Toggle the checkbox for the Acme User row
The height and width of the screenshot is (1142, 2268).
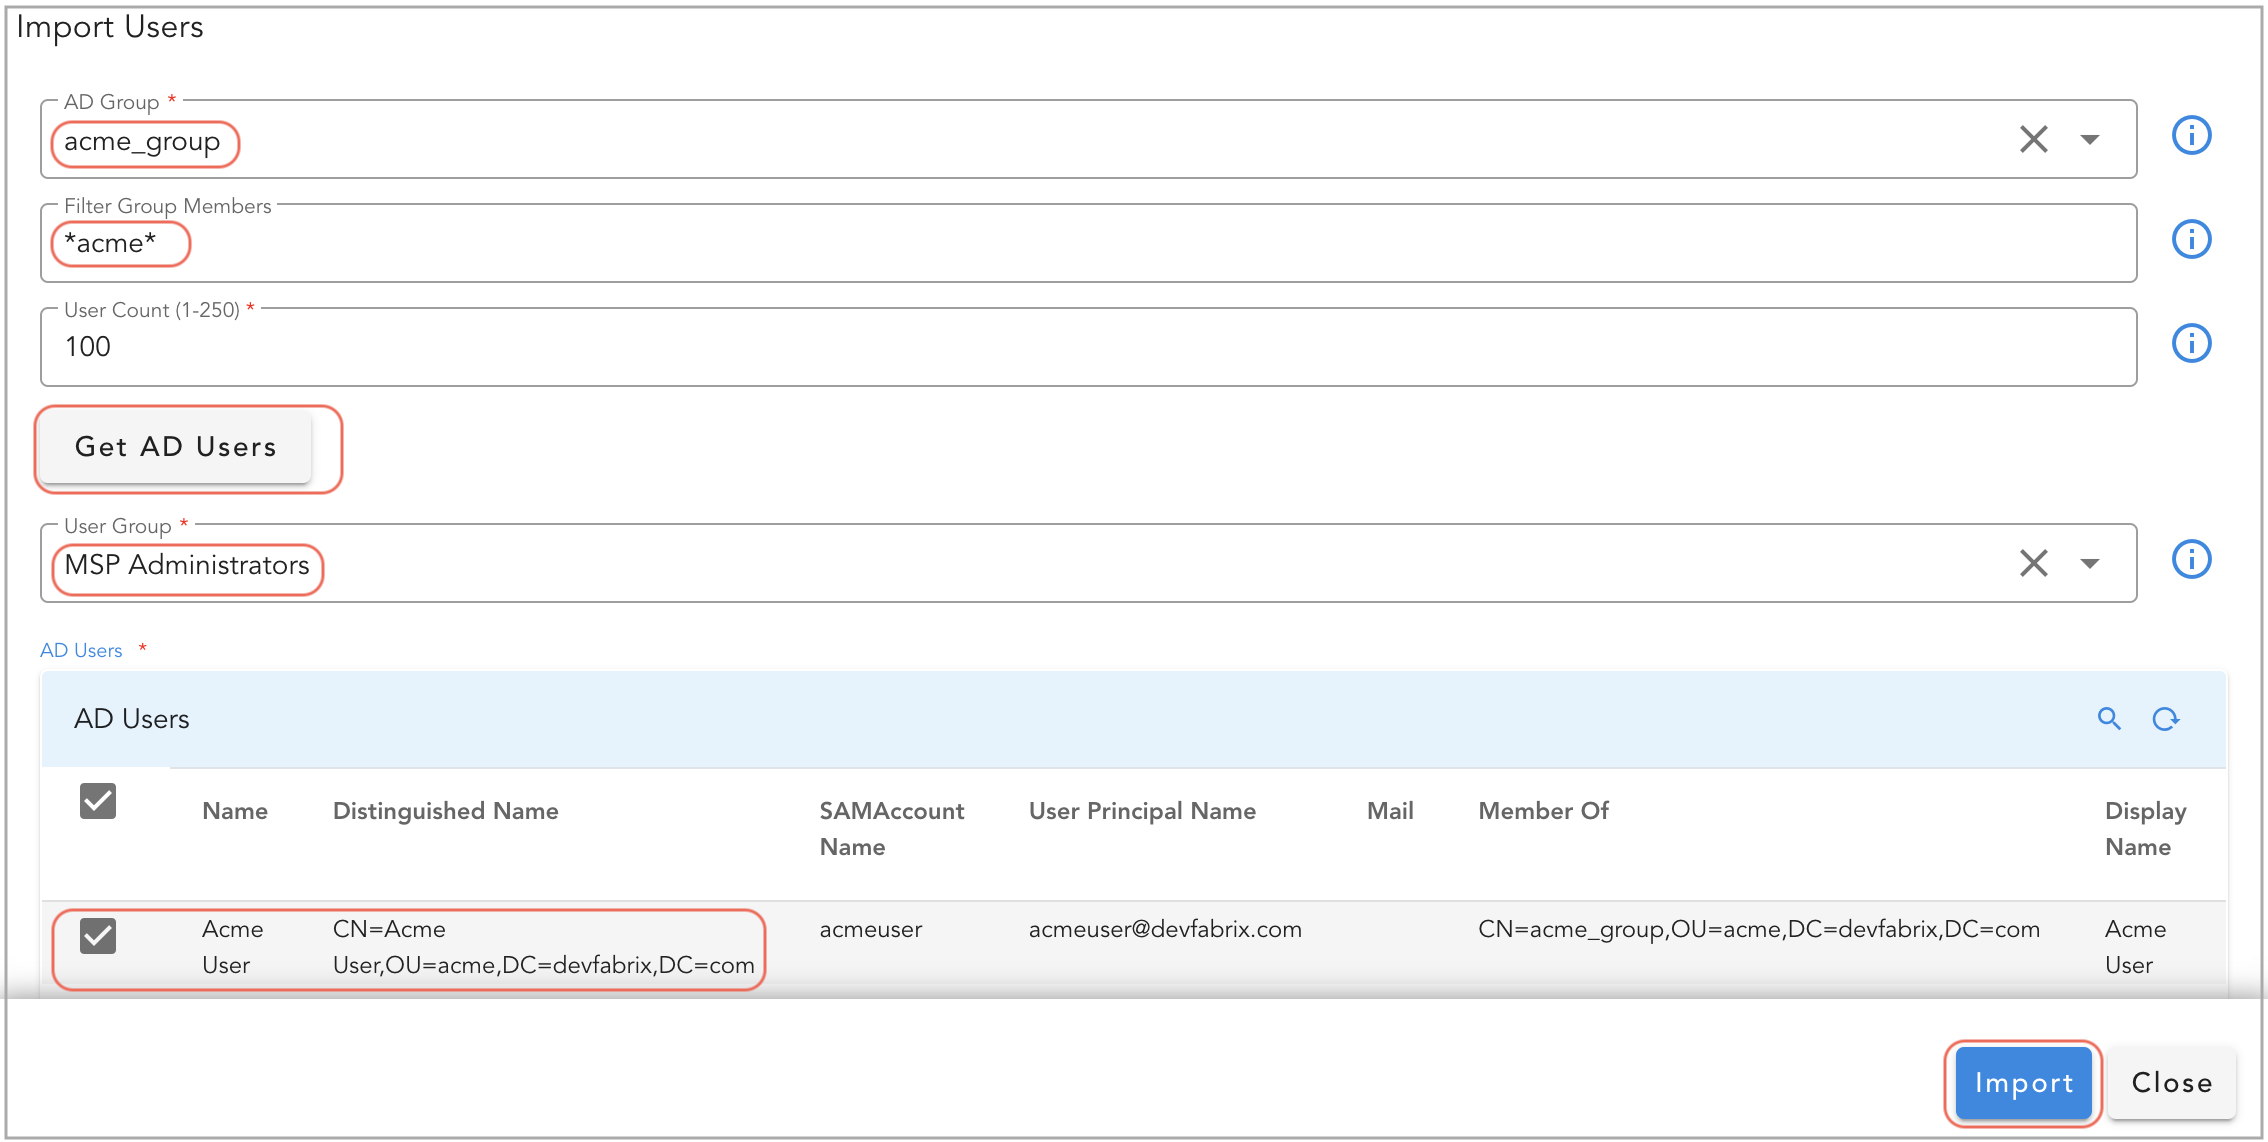[x=97, y=935]
